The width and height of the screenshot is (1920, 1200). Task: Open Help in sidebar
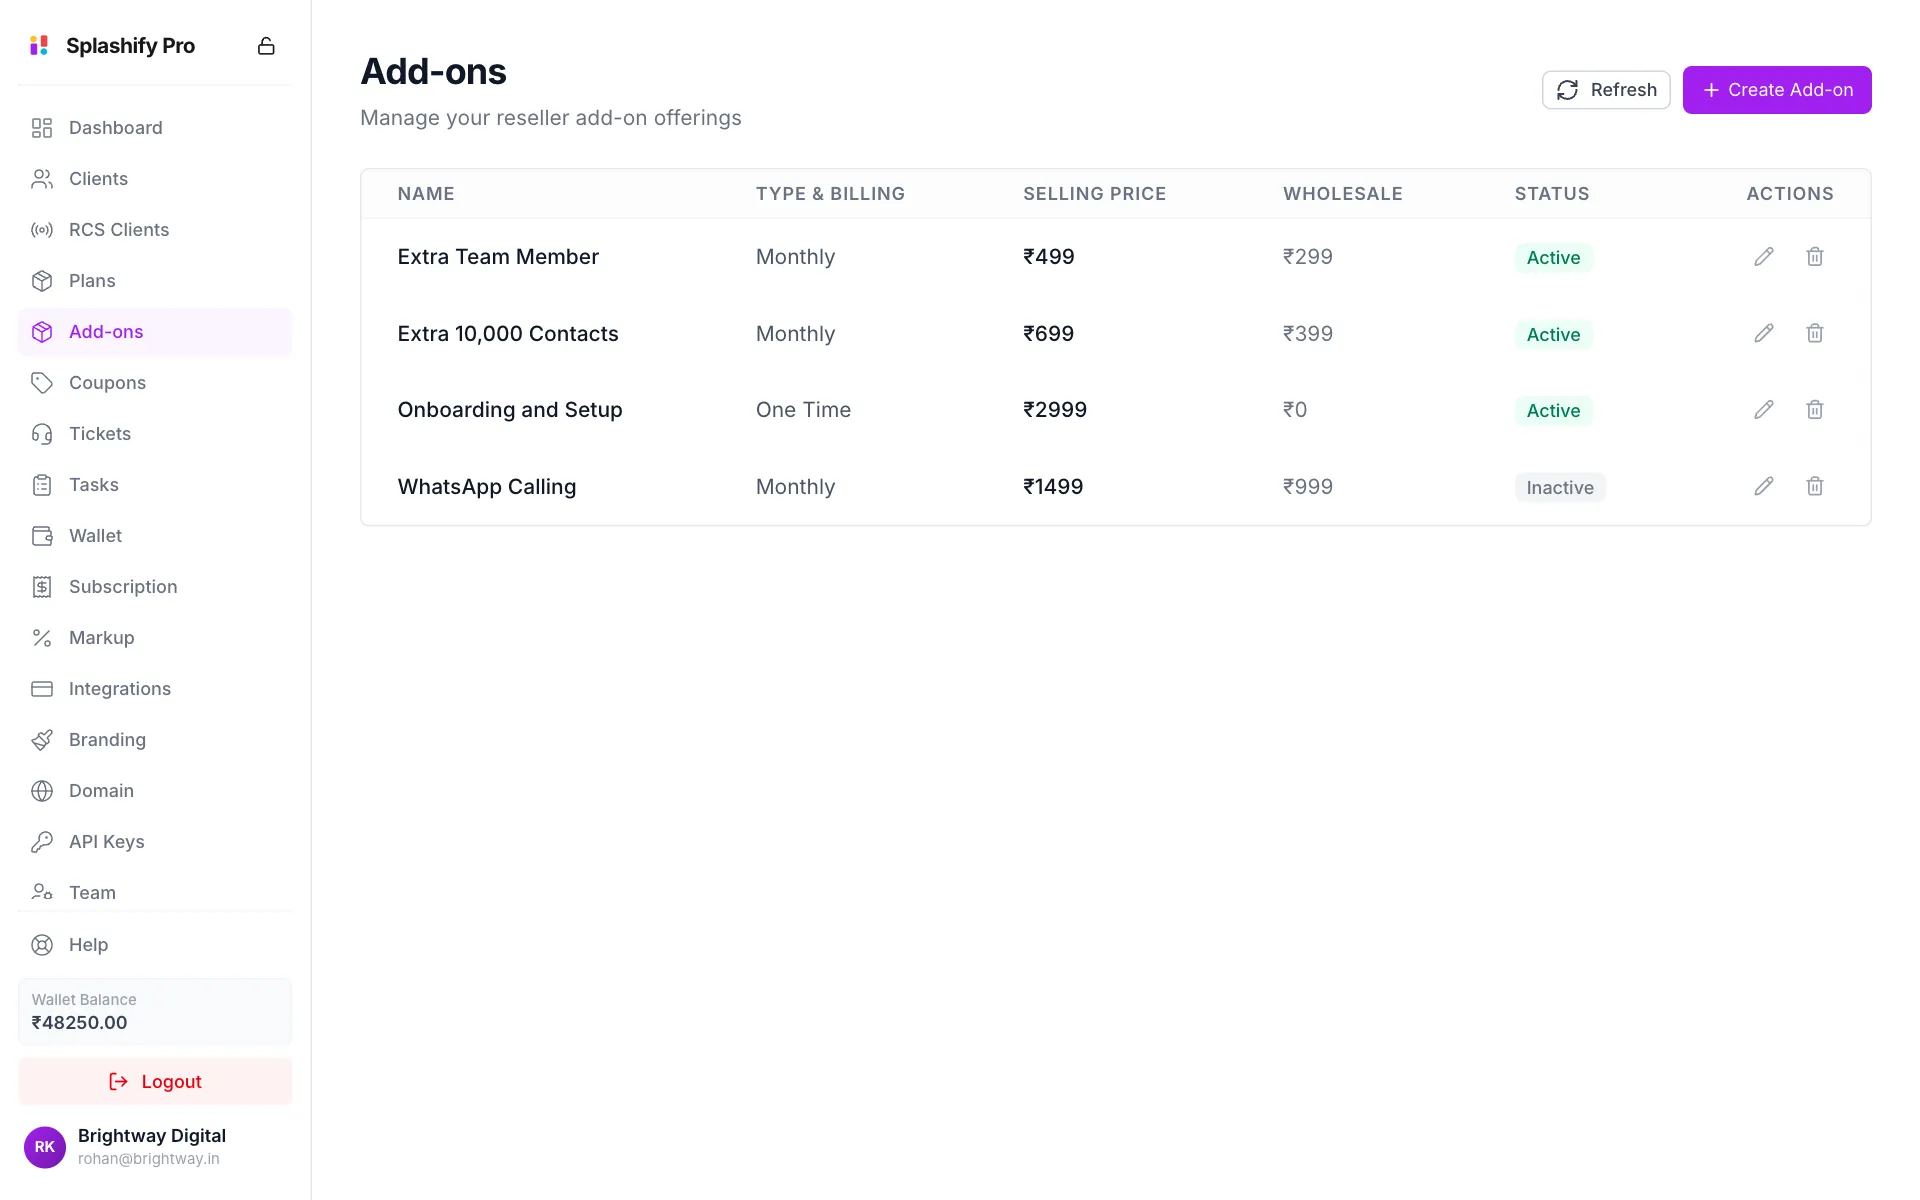[x=155, y=945]
